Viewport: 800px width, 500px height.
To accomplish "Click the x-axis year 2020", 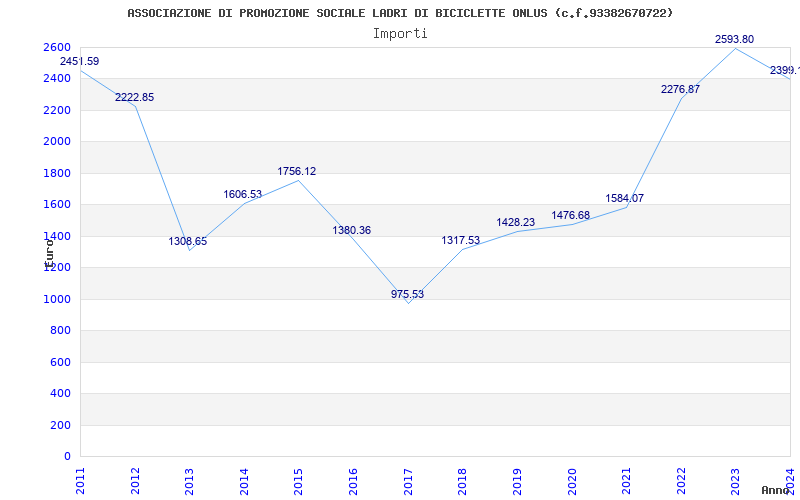I will (x=571, y=481).
